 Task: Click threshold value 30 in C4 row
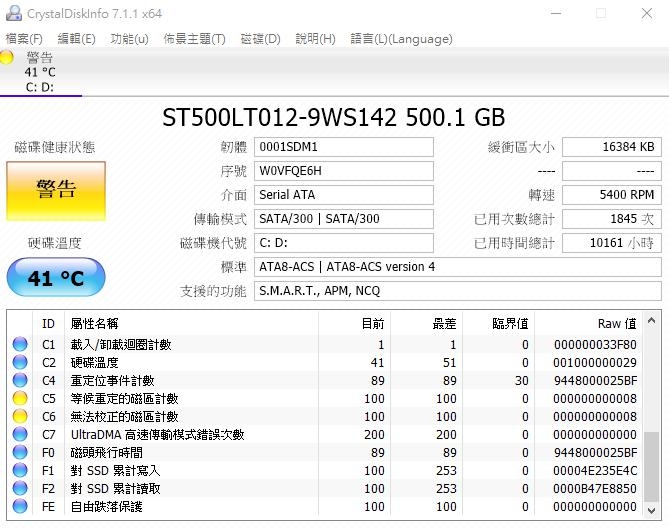click(521, 381)
